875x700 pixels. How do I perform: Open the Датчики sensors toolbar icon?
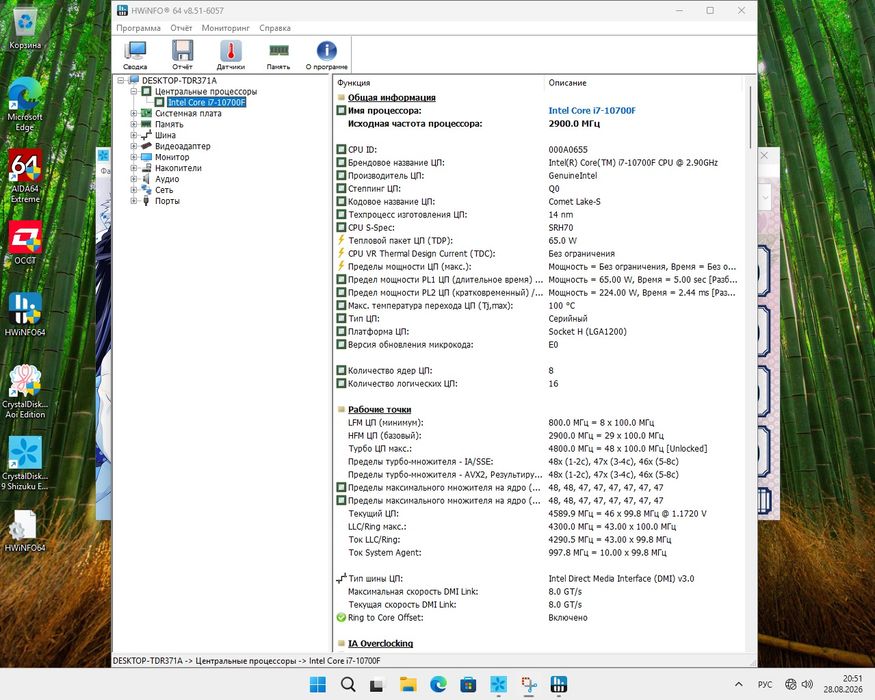point(230,55)
